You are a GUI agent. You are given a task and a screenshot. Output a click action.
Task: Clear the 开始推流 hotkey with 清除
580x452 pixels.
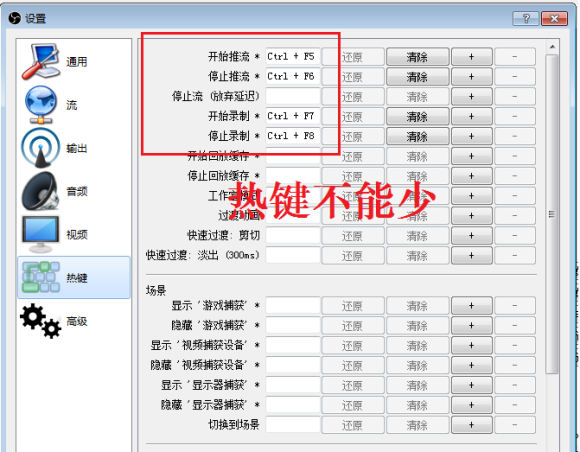coord(418,57)
